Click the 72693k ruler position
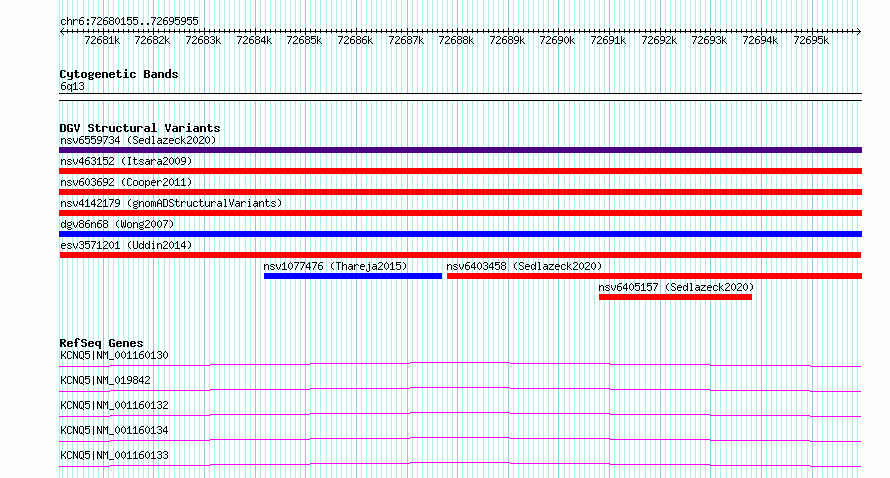890x478 pixels. 710,40
